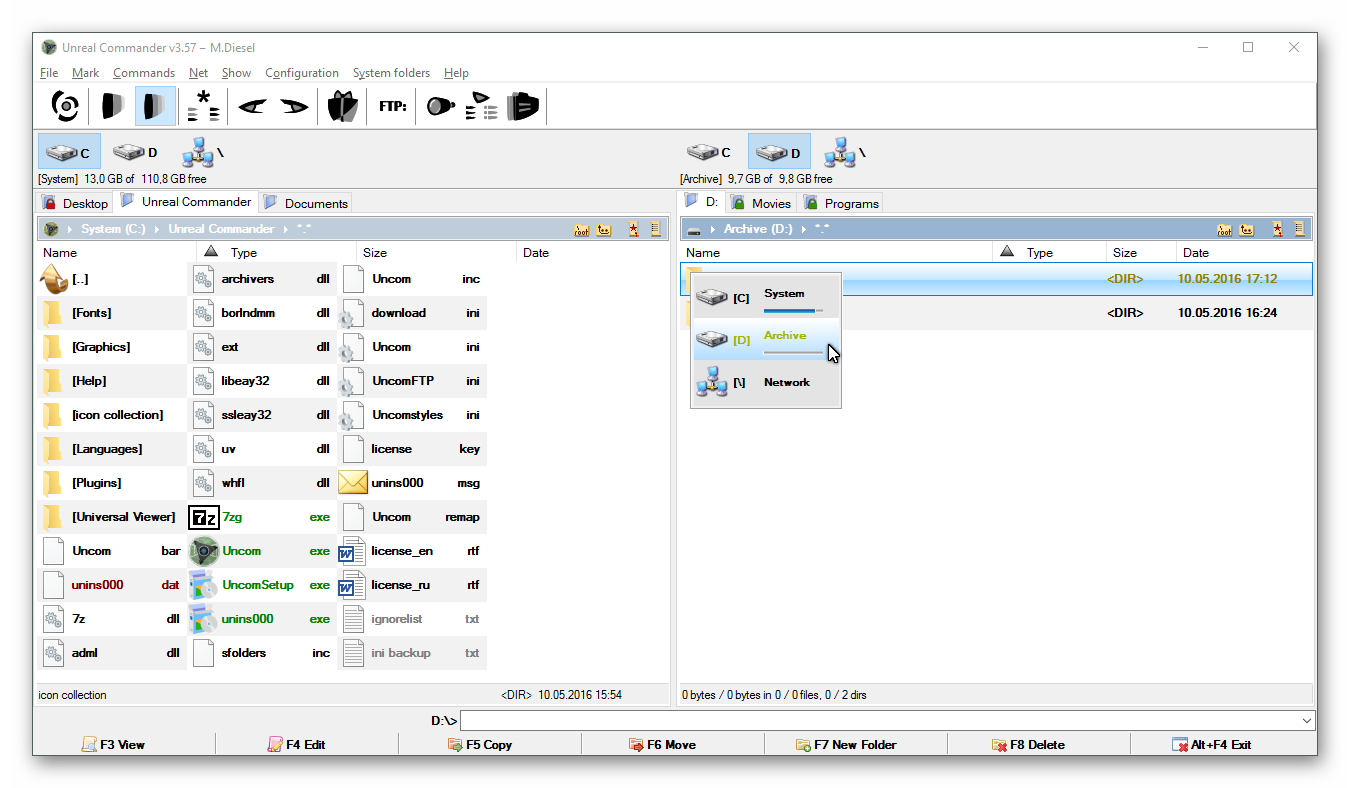Go forward with the right-pointing eye icon
This screenshot has width=1350, height=788.
click(x=293, y=105)
